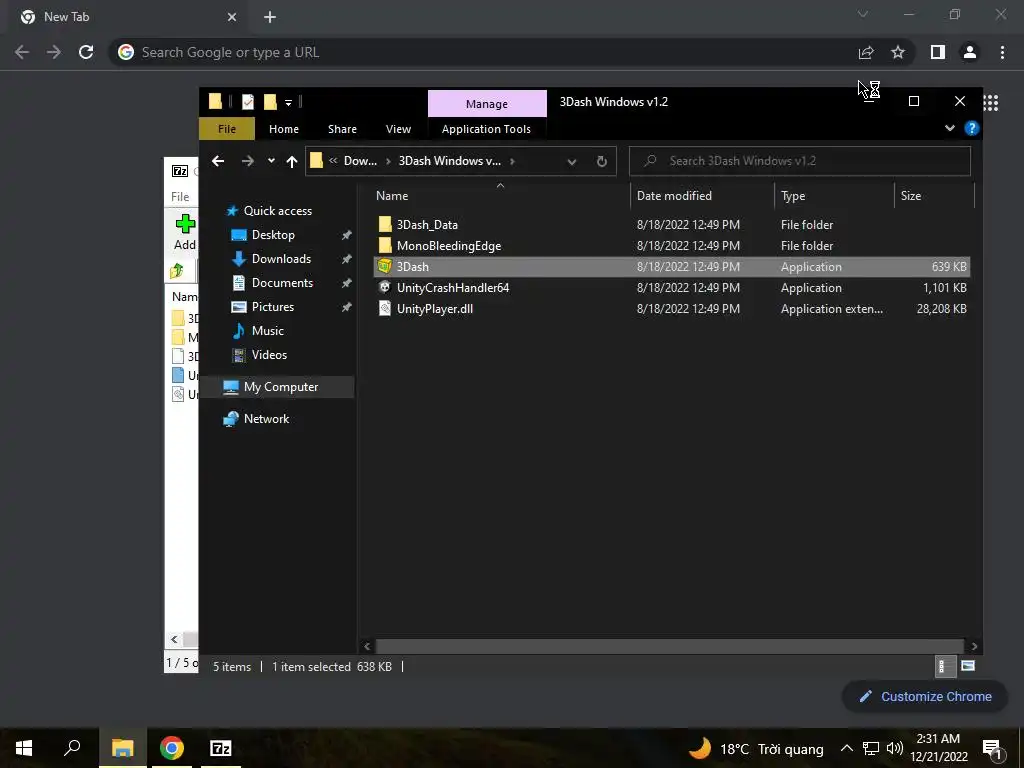The image size is (1024, 768).
Task: Expand address bar history dropdown
Action: point(571,162)
